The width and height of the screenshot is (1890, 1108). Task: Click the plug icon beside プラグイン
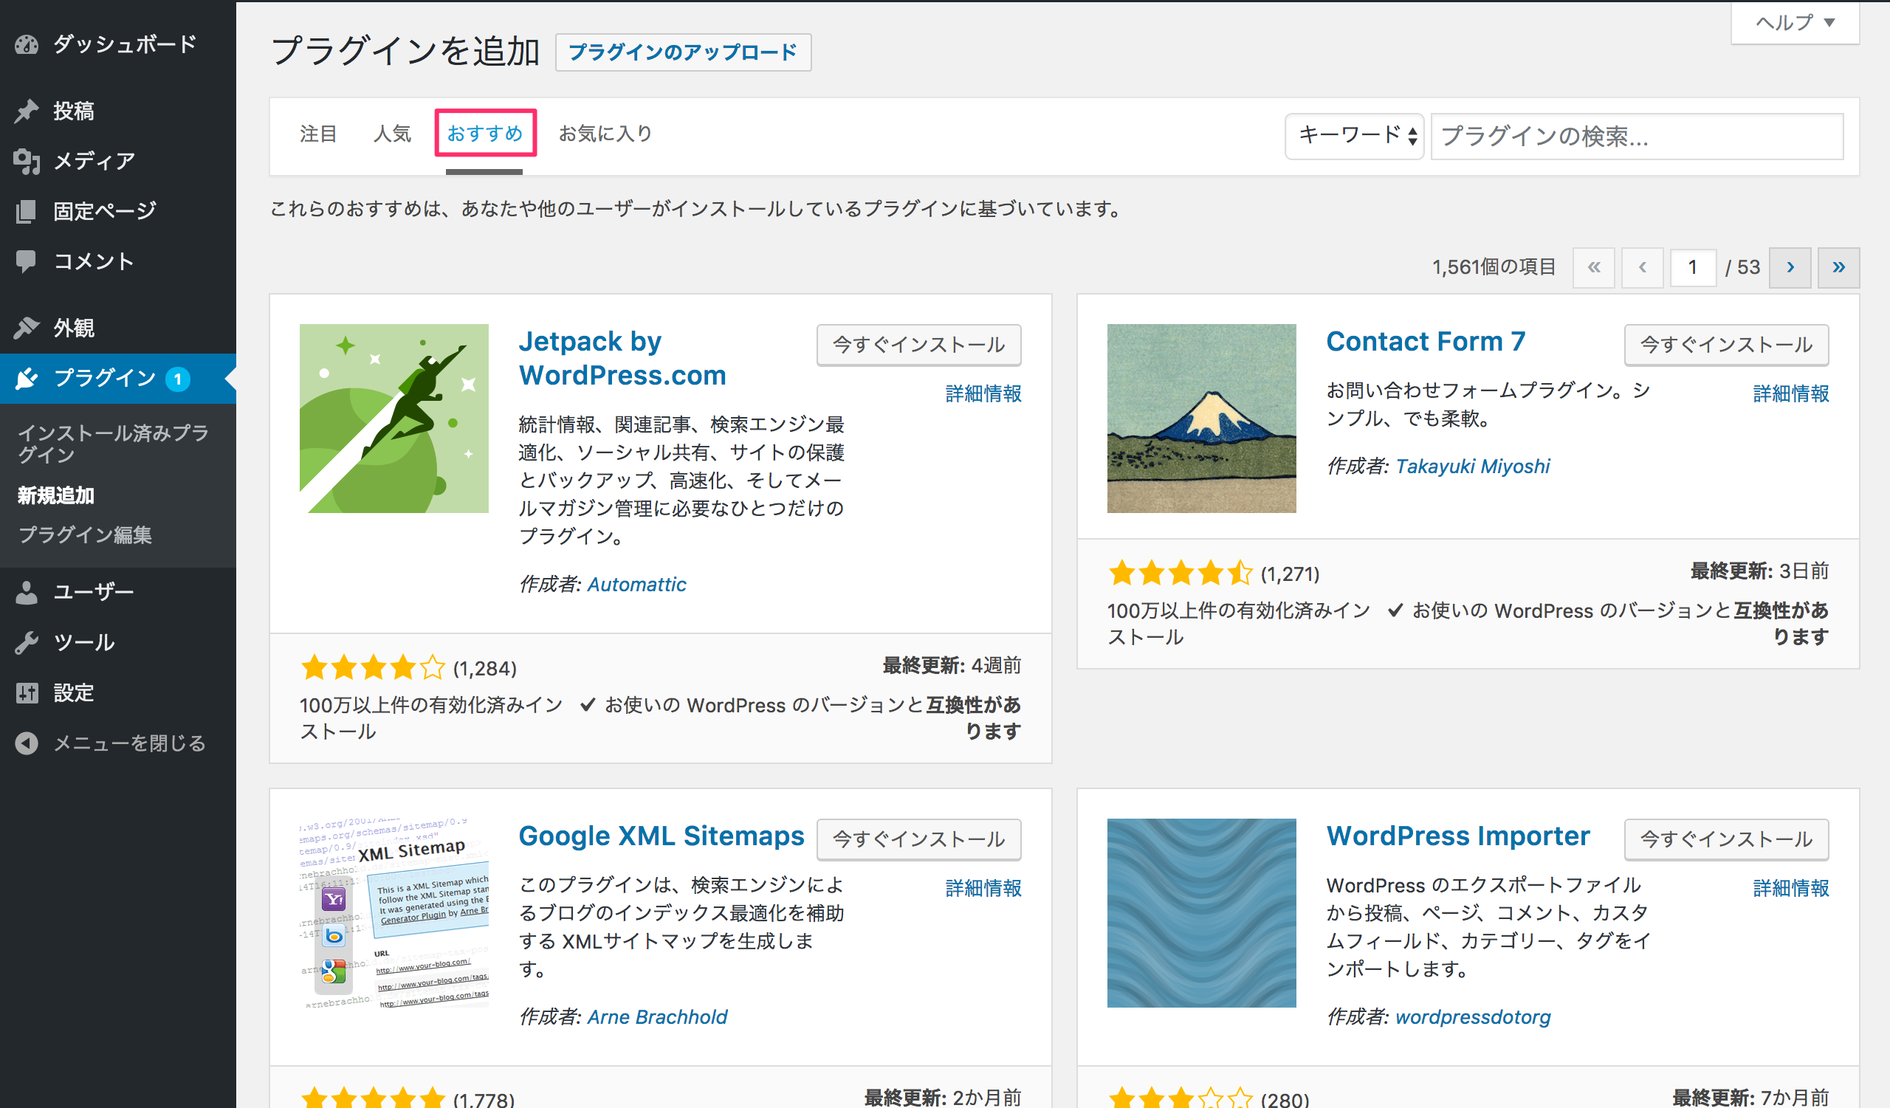coord(27,378)
